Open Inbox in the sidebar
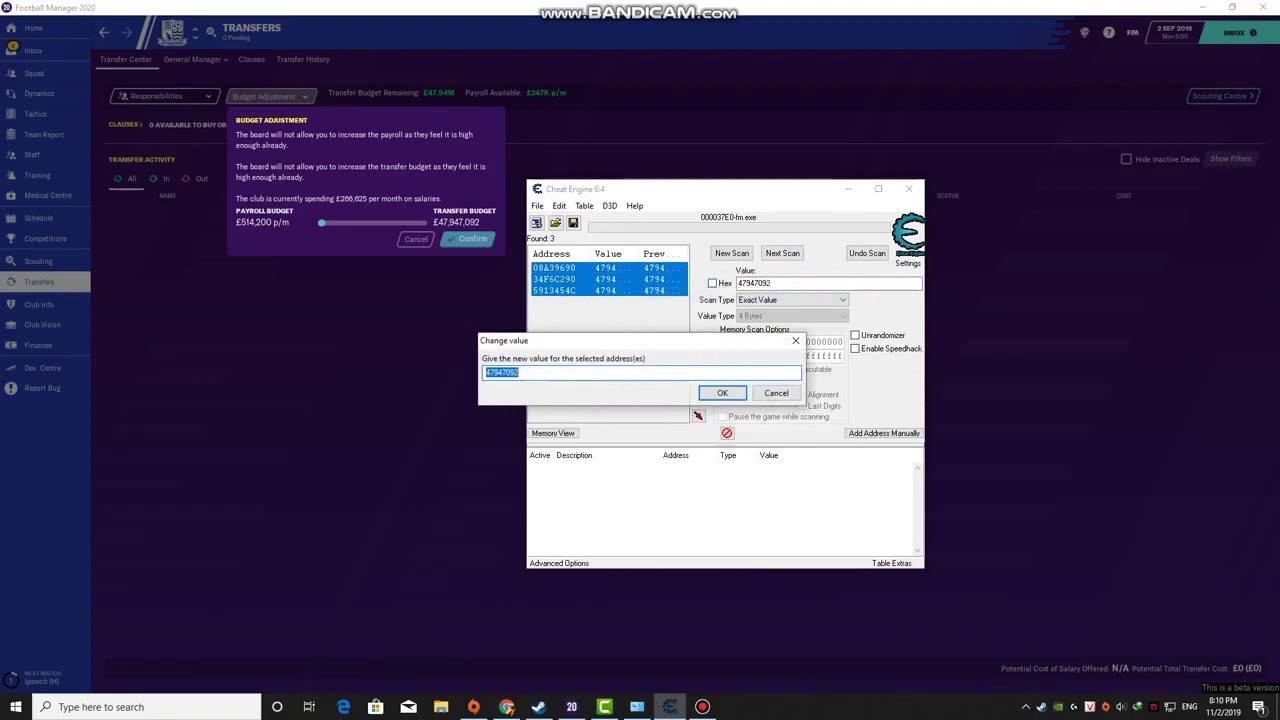This screenshot has width=1280, height=720. [x=33, y=50]
